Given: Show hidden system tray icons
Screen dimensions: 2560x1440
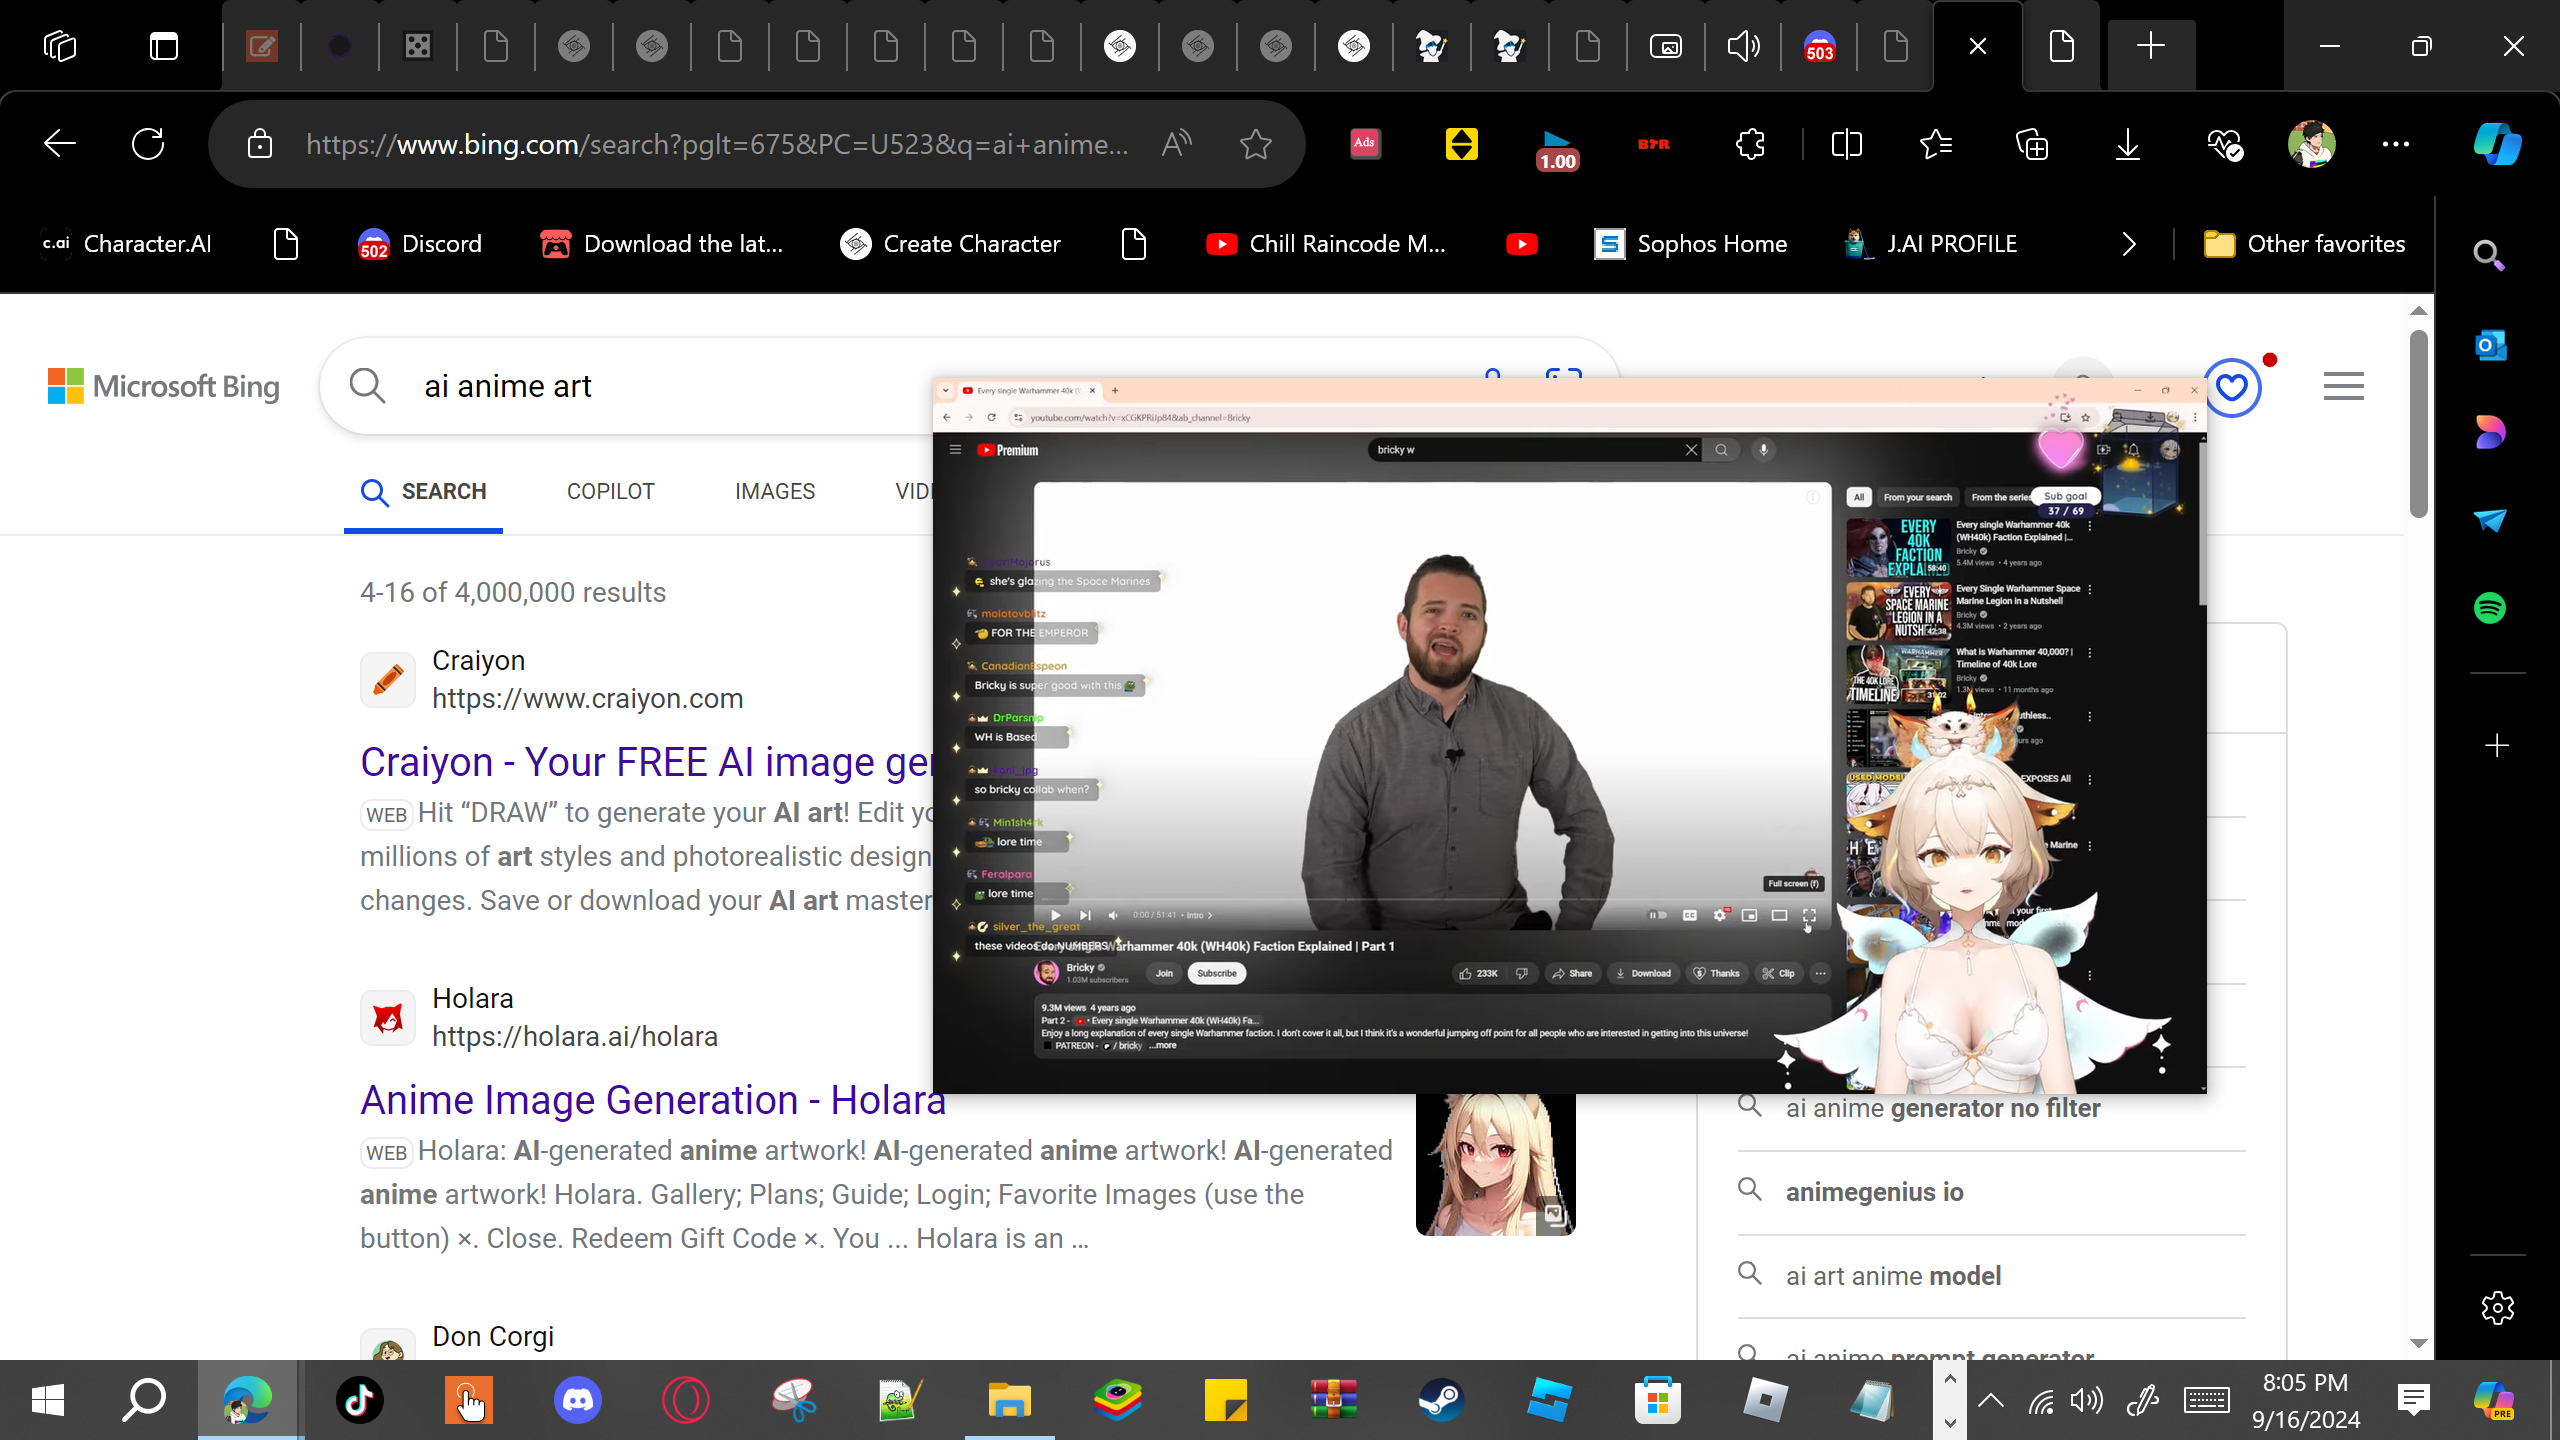Looking at the screenshot, I should [1990, 1400].
